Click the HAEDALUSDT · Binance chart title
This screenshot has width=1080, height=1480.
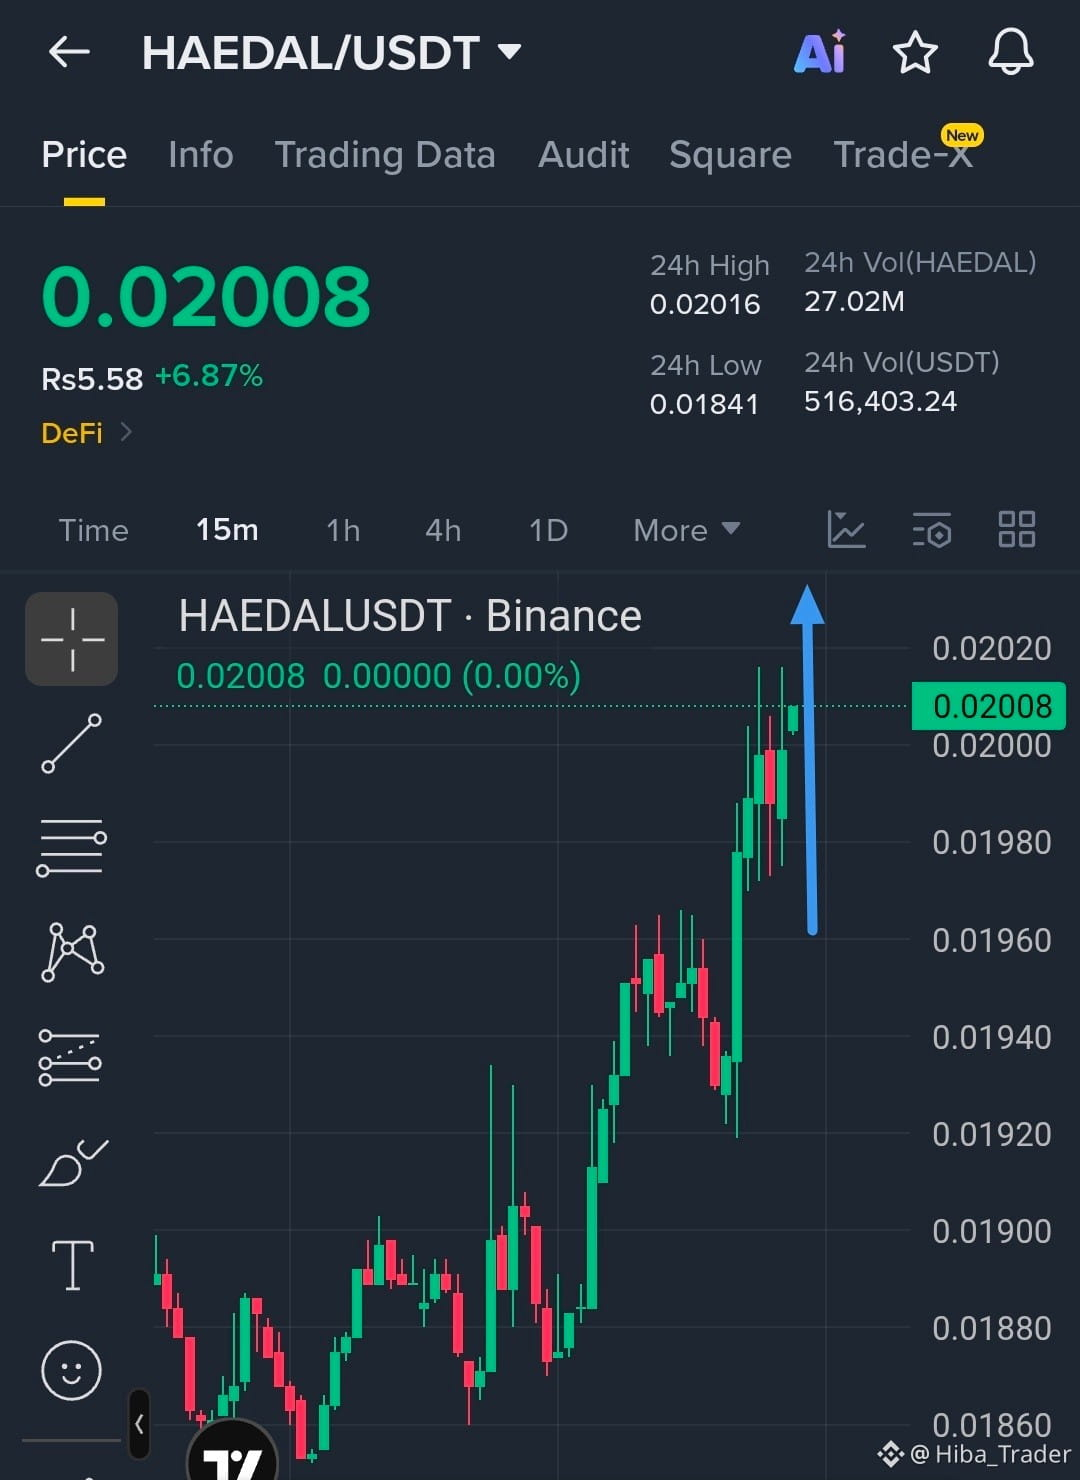click(x=410, y=616)
